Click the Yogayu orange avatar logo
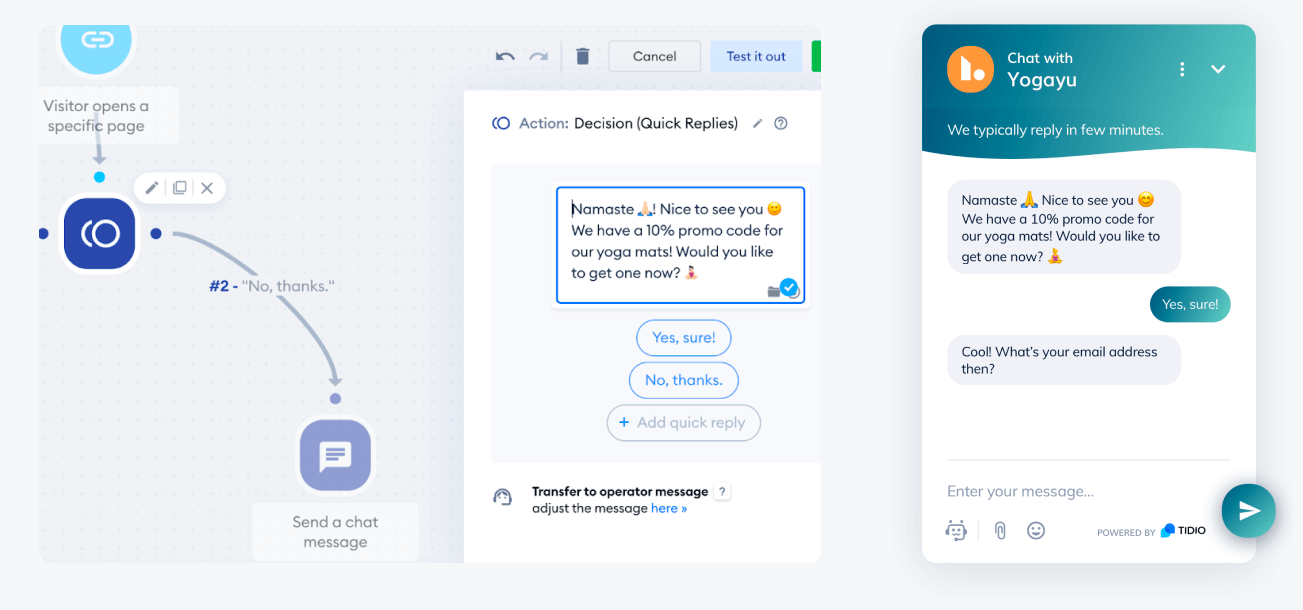The image size is (1303, 610). [970, 69]
